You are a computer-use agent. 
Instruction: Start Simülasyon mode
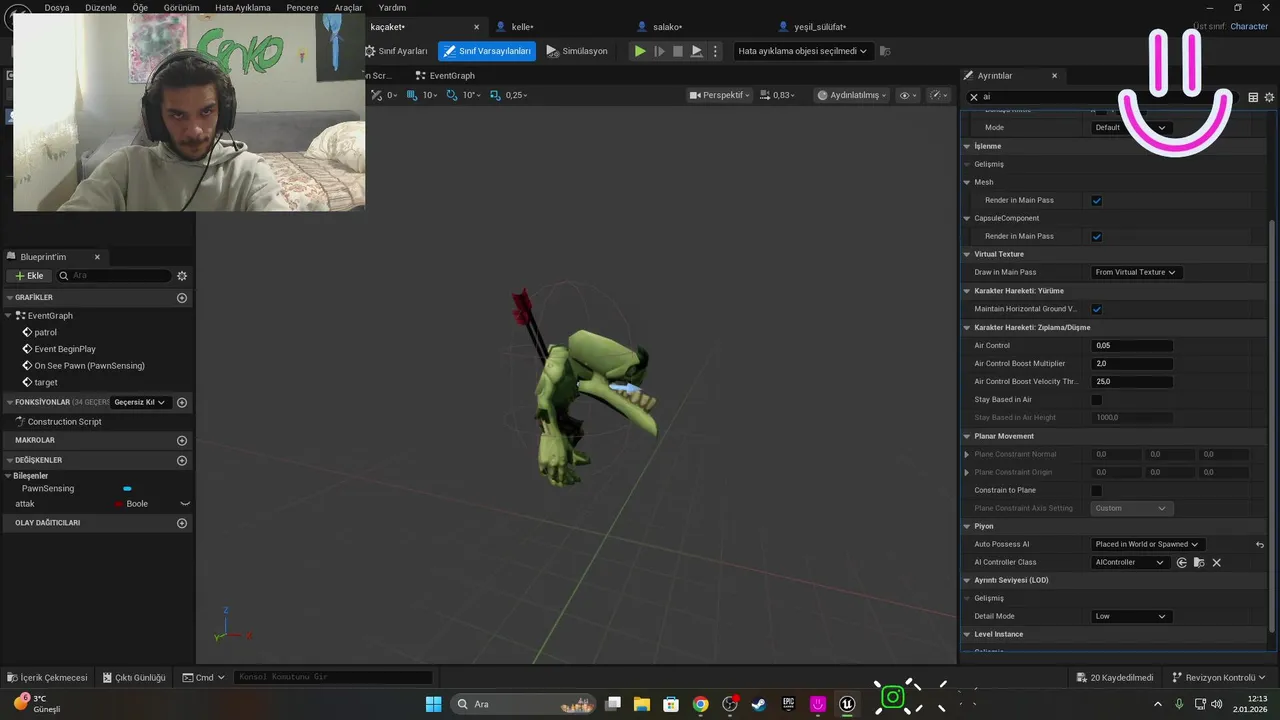click(577, 51)
